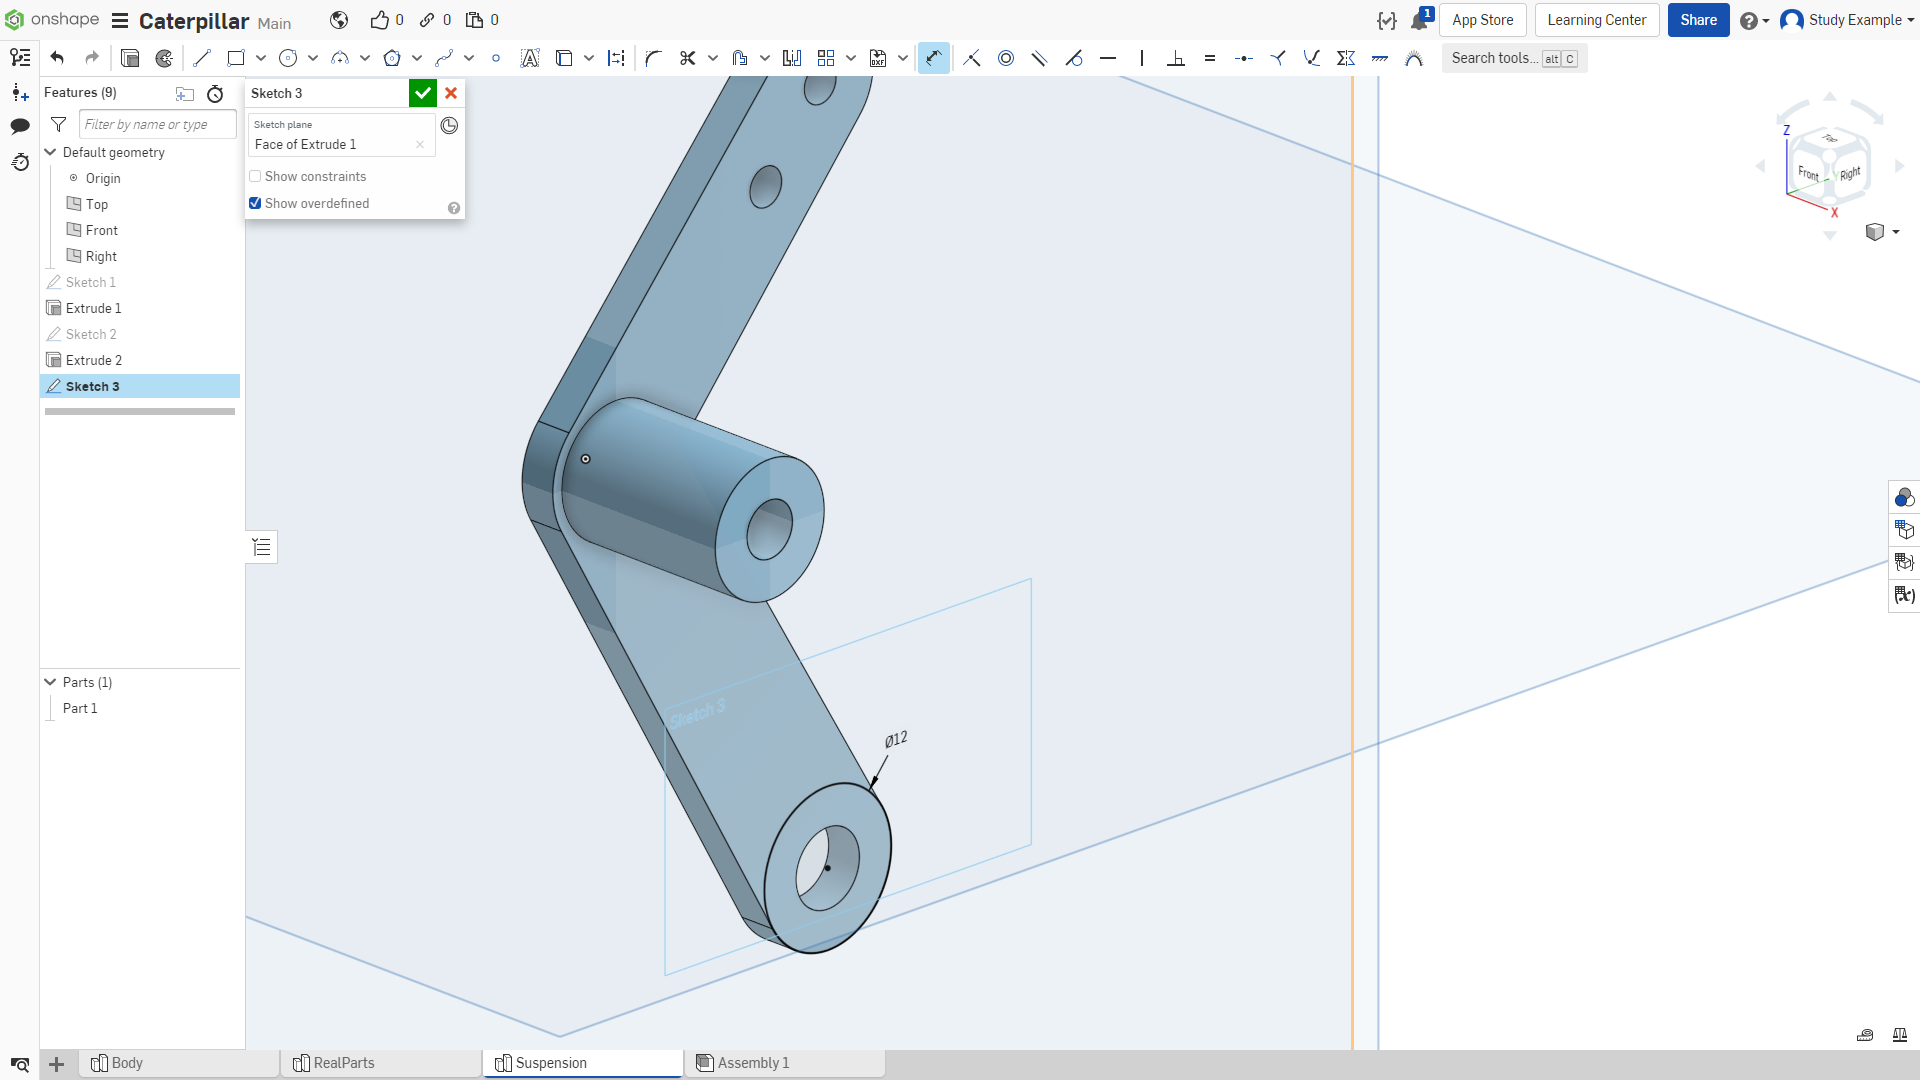Apply the Concentric constraint

(x=1006, y=58)
